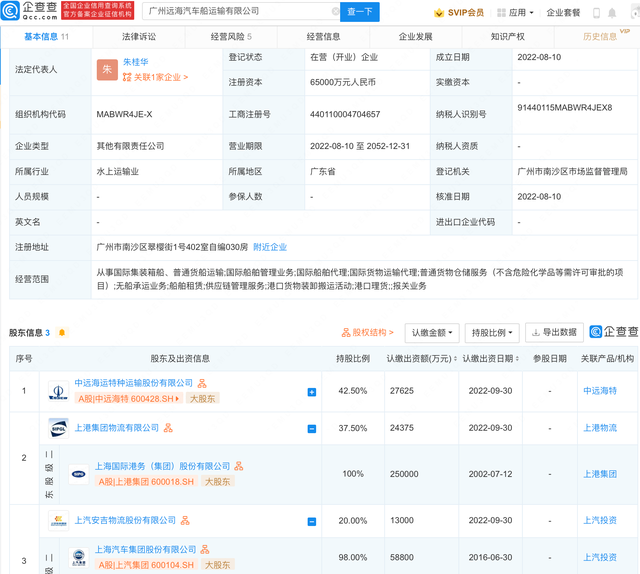Open 股权结构 link
Image resolution: width=640 pixels, height=574 pixels.
tap(373, 333)
